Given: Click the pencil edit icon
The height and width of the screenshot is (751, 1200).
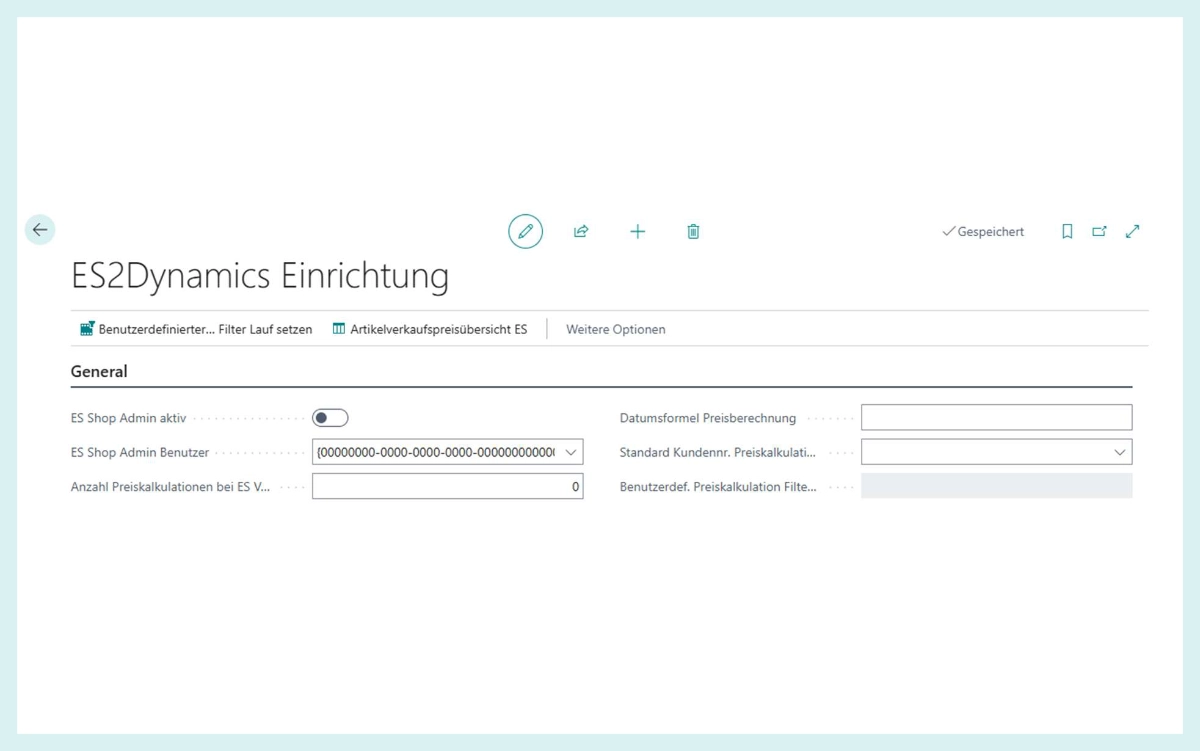Looking at the screenshot, I should point(525,232).
